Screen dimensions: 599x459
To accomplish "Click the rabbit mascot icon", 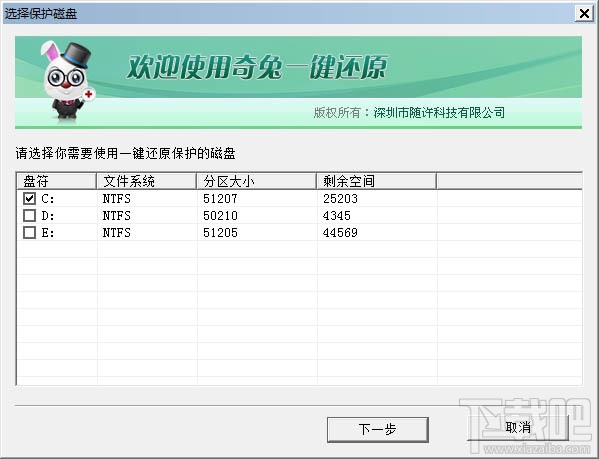I will click(x=68, y=82).
